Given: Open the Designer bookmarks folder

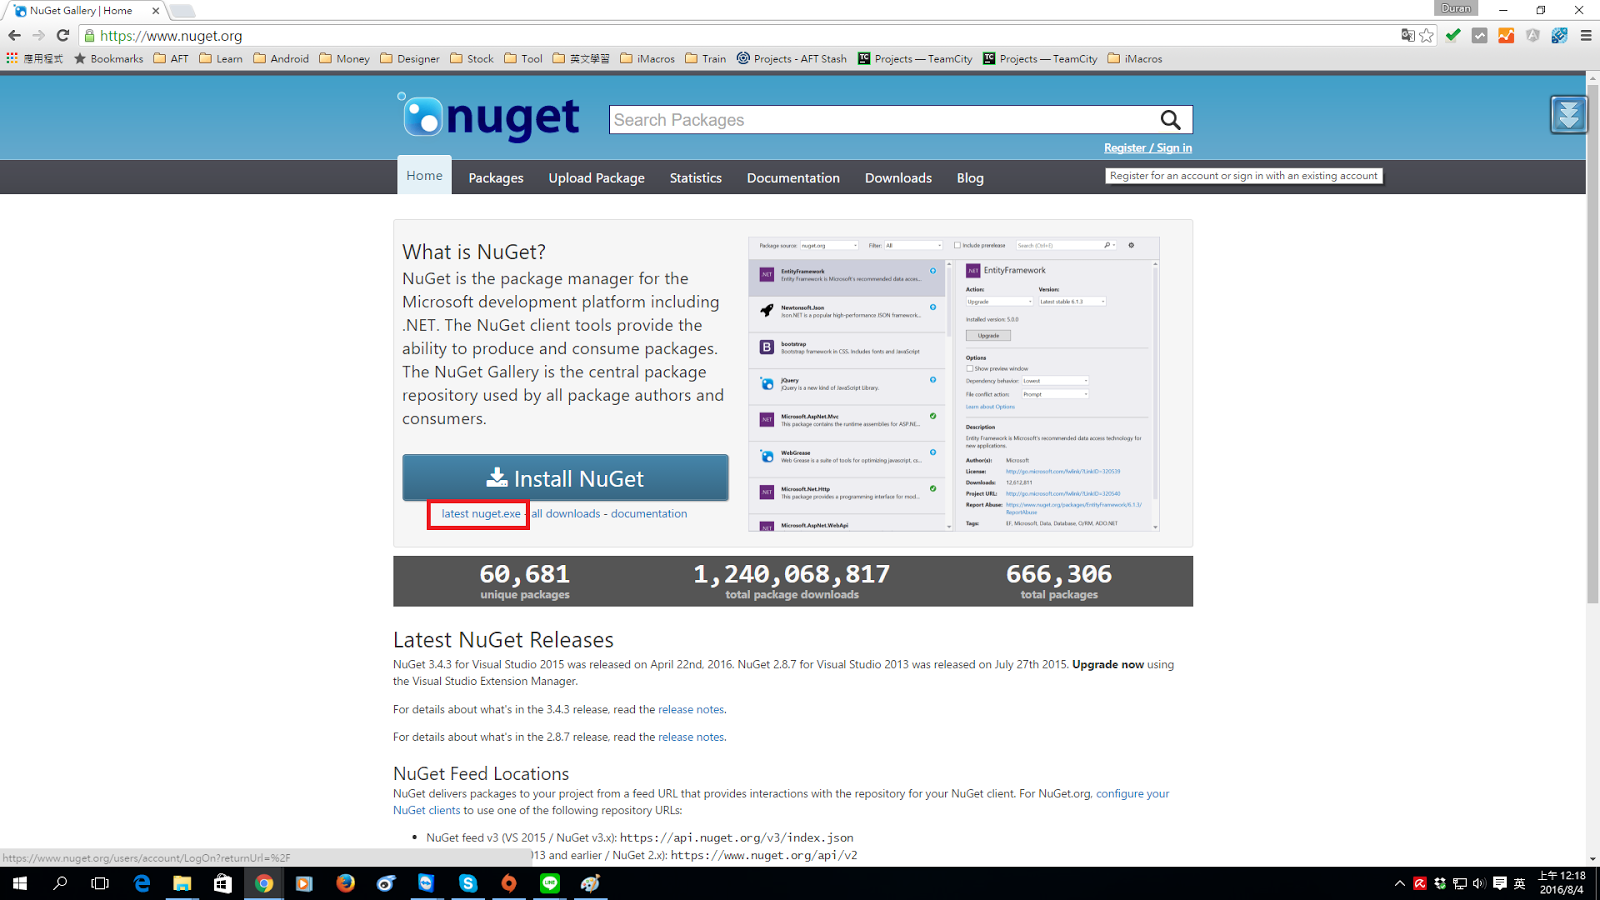Looking at the screenshot, I should pyautogui.click(x=410, y=59).
